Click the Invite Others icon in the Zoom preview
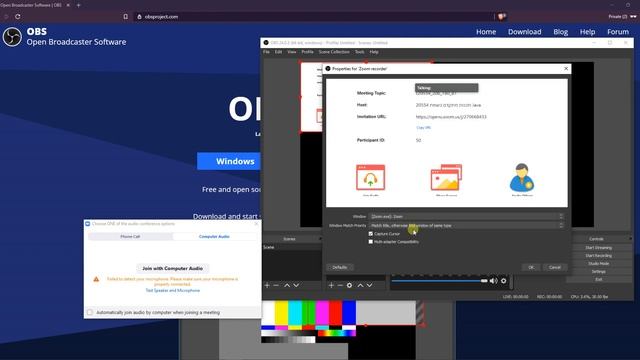This screenshot has height=360, width=640. pyautogui.click(x=522, y=178)
